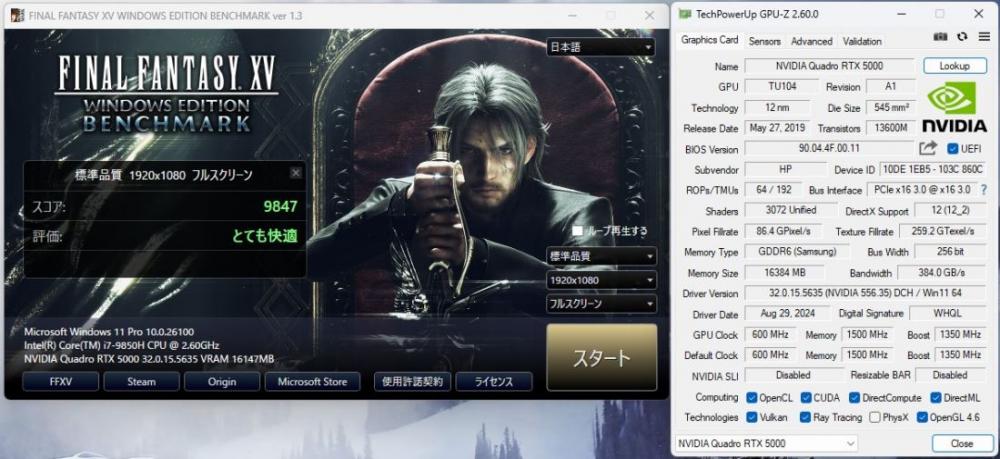This screenshot has width=1000, height=459.
Task: Toggle the CUDA checkbox
Action: (x=807, y=398)
